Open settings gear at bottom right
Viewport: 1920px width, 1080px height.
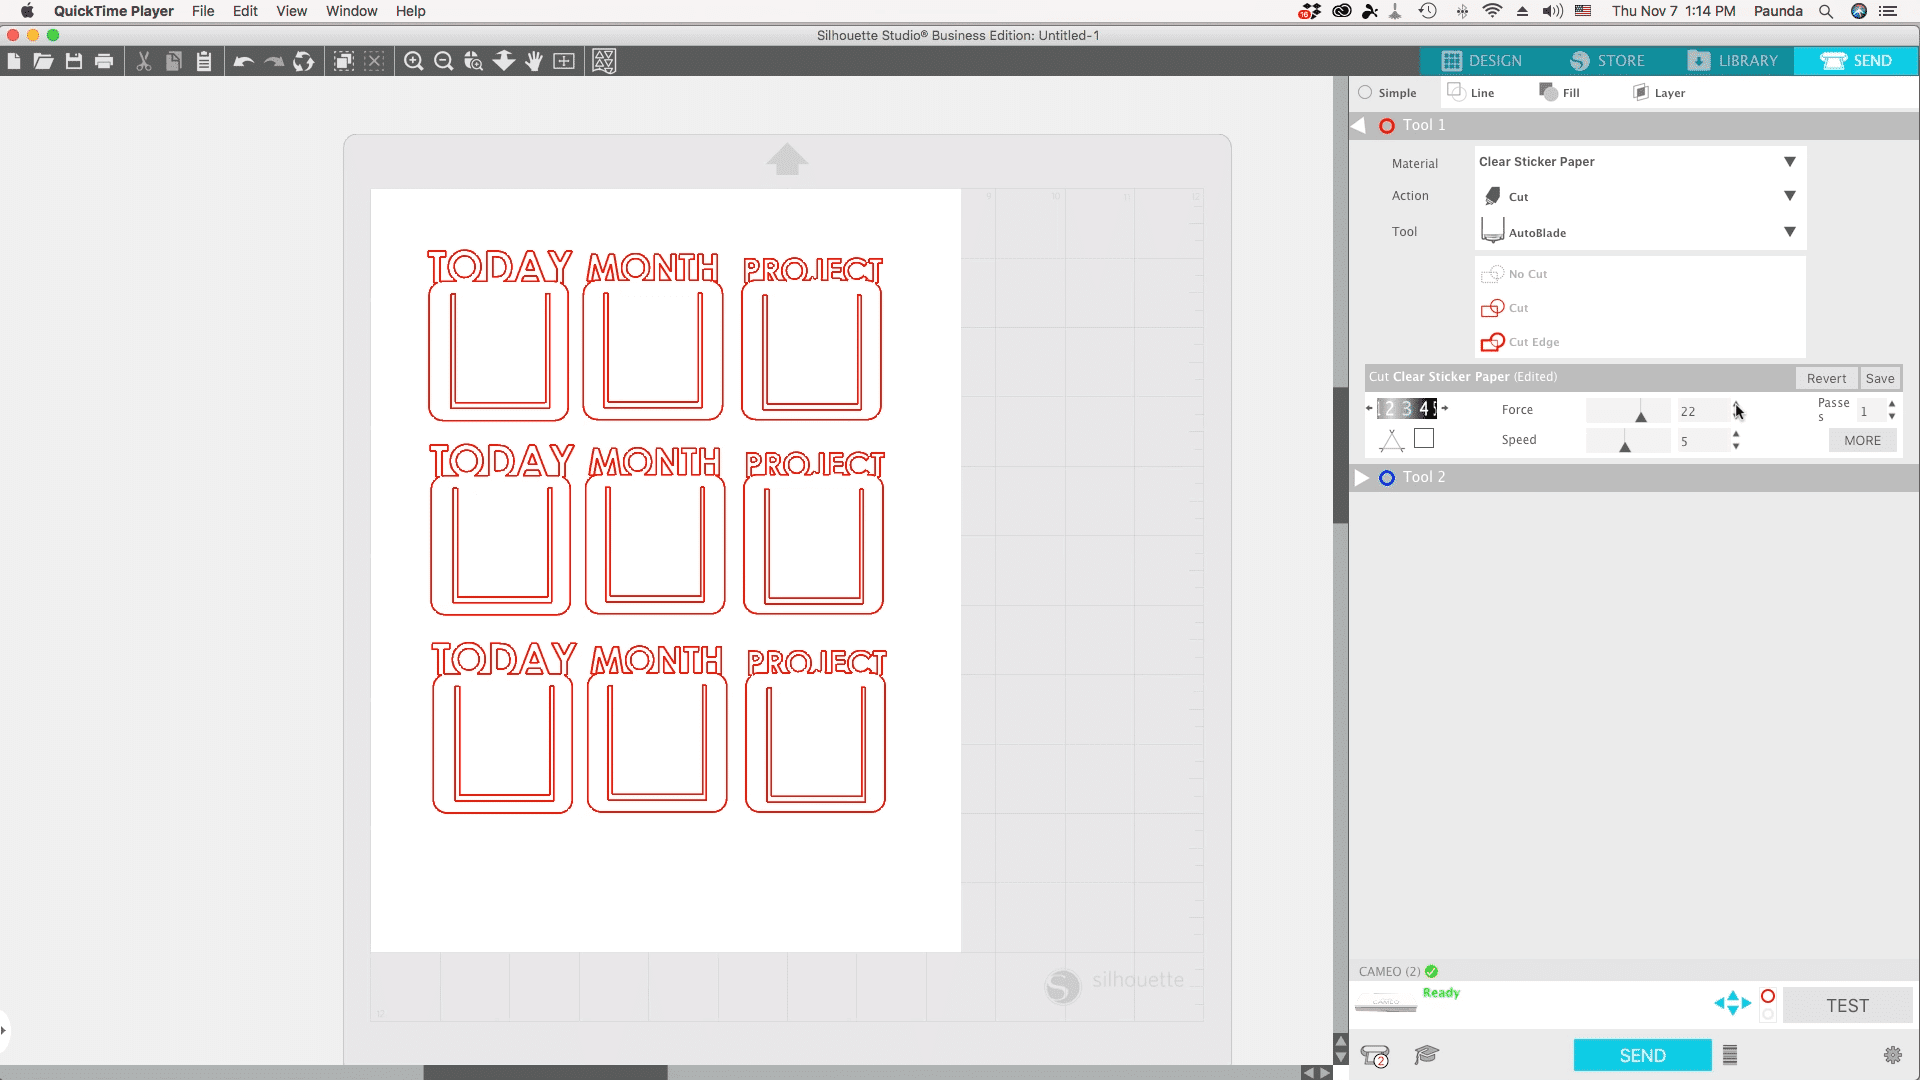tap(1892, 1055)
